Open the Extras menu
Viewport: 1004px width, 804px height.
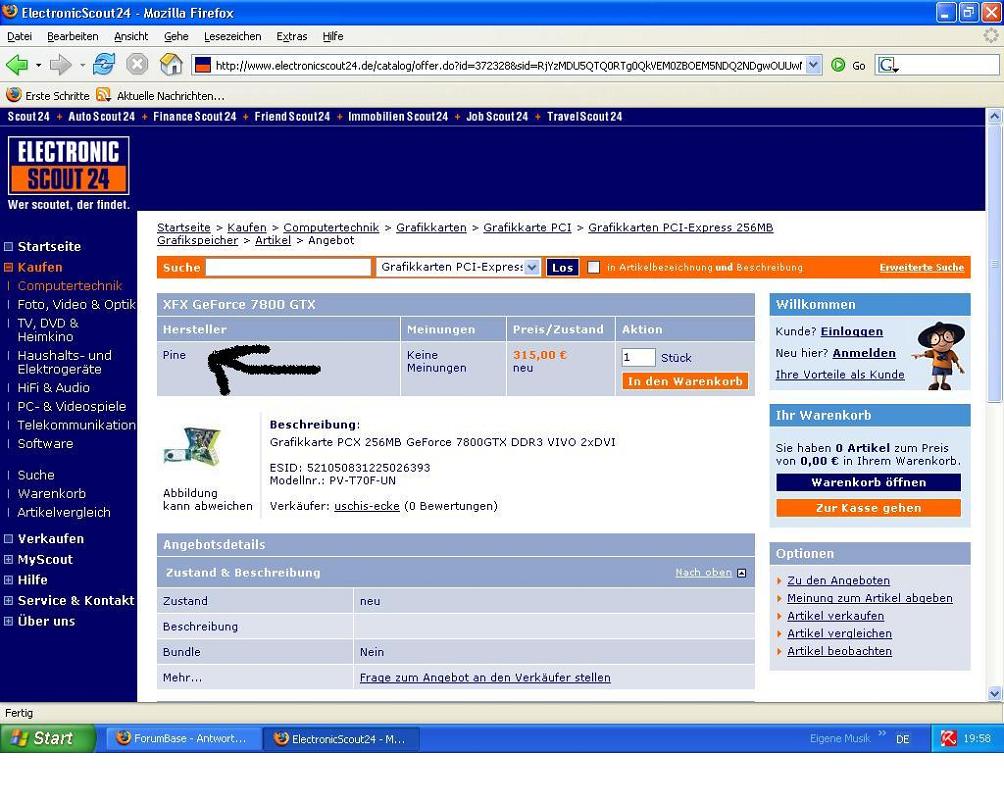coord(292,36)
